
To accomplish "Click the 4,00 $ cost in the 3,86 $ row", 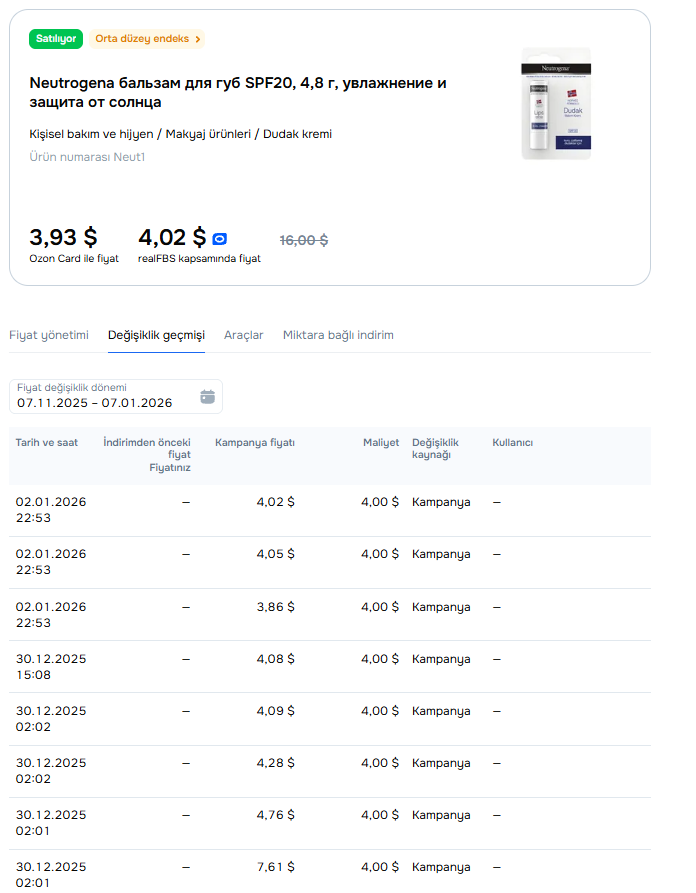I will point(380,607).
